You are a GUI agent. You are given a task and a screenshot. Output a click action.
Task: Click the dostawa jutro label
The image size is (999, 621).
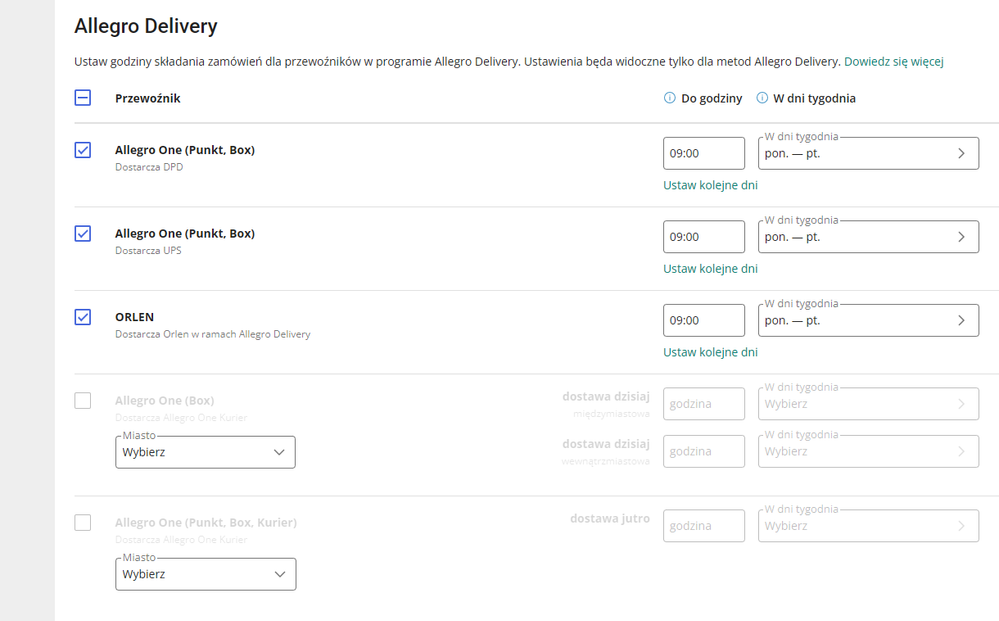tap(610, 518)
